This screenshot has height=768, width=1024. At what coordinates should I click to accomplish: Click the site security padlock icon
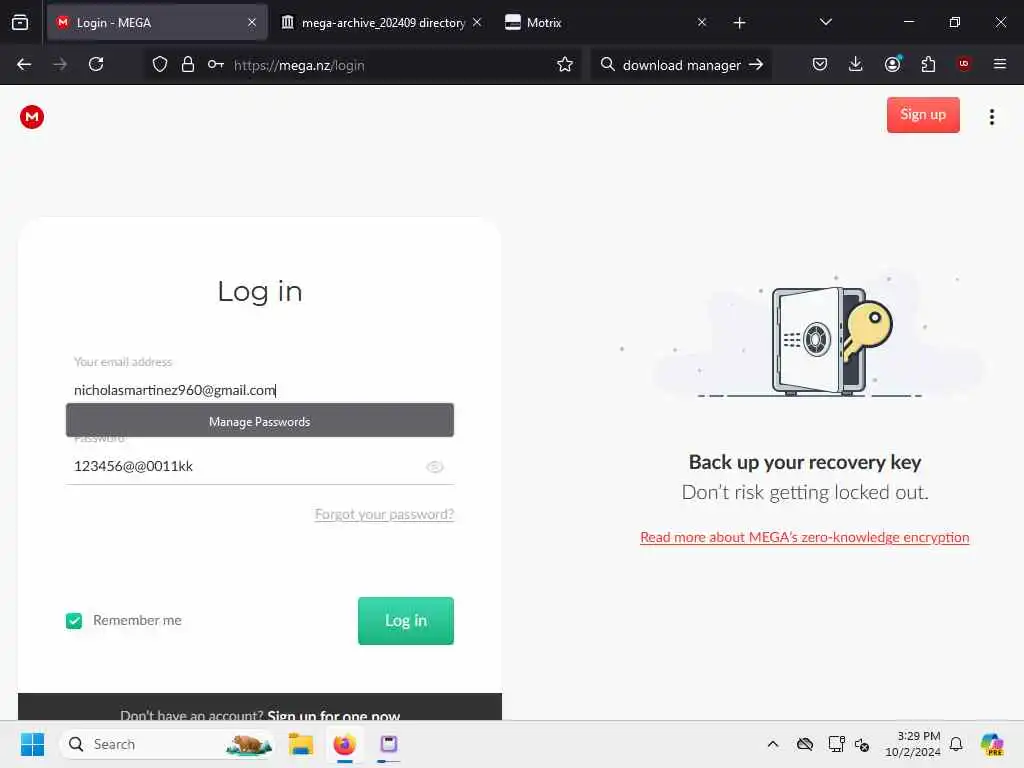[187, 64]
